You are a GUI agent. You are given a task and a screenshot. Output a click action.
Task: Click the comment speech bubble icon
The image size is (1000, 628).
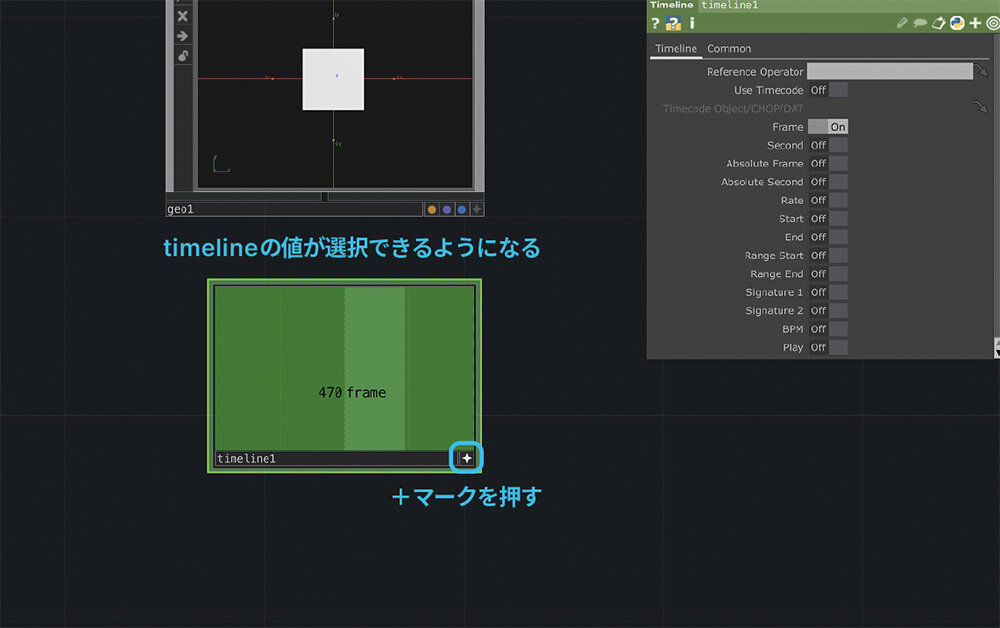[919, 23]
